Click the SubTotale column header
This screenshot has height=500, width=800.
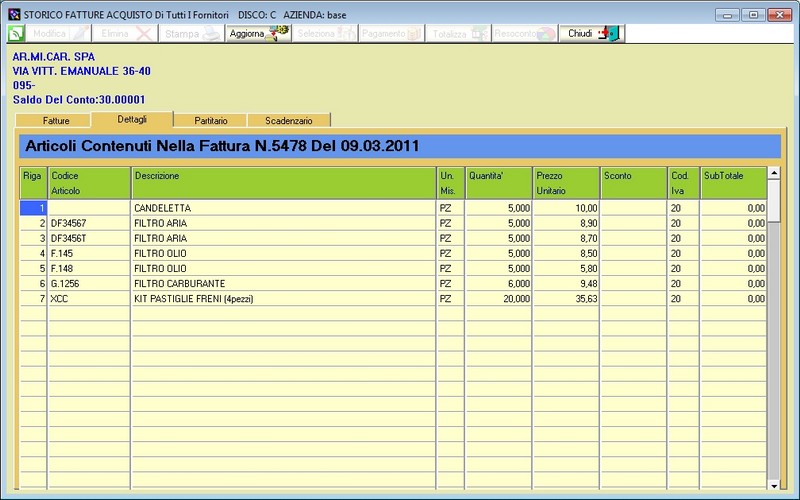tap(734, 183)
